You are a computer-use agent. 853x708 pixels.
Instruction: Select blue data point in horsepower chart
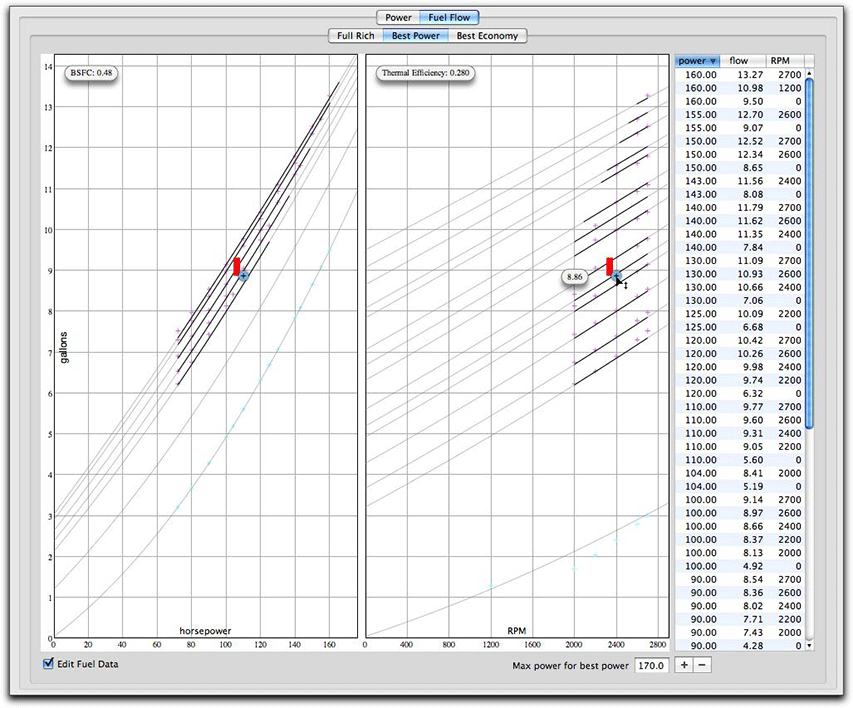[243, 275]
